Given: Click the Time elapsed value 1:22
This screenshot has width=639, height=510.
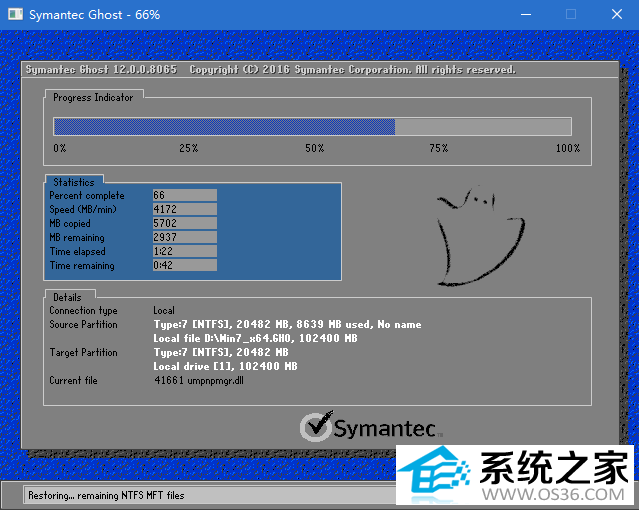Looking at the screenshot, I should pyautogui.click(x=185, y=251).
